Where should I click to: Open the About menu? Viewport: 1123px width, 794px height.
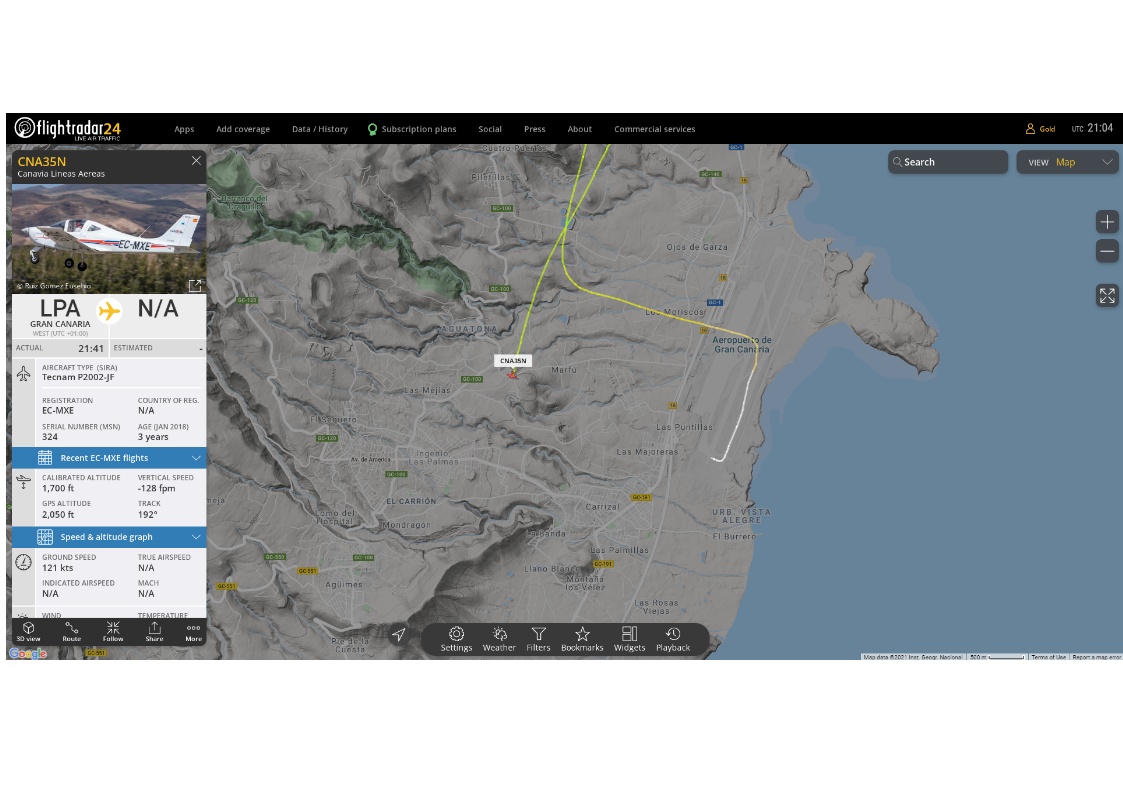[x=579, y=129]
